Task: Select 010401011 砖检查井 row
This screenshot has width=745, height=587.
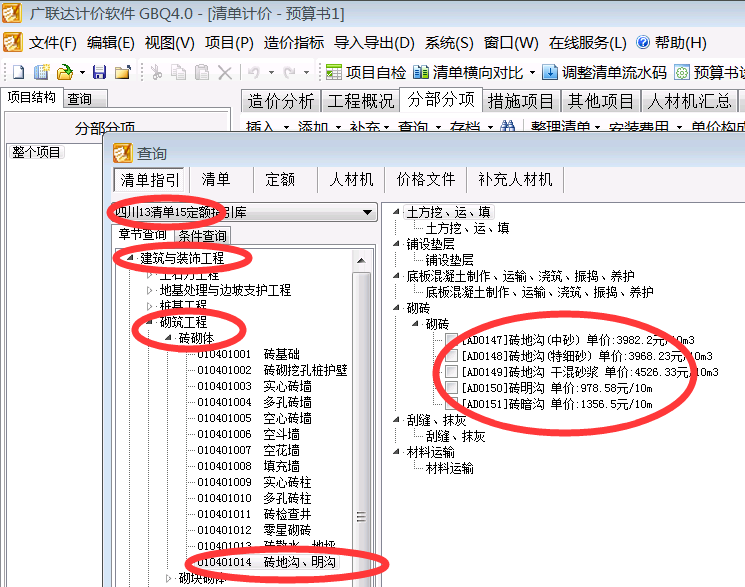Action: click(254, 514)
